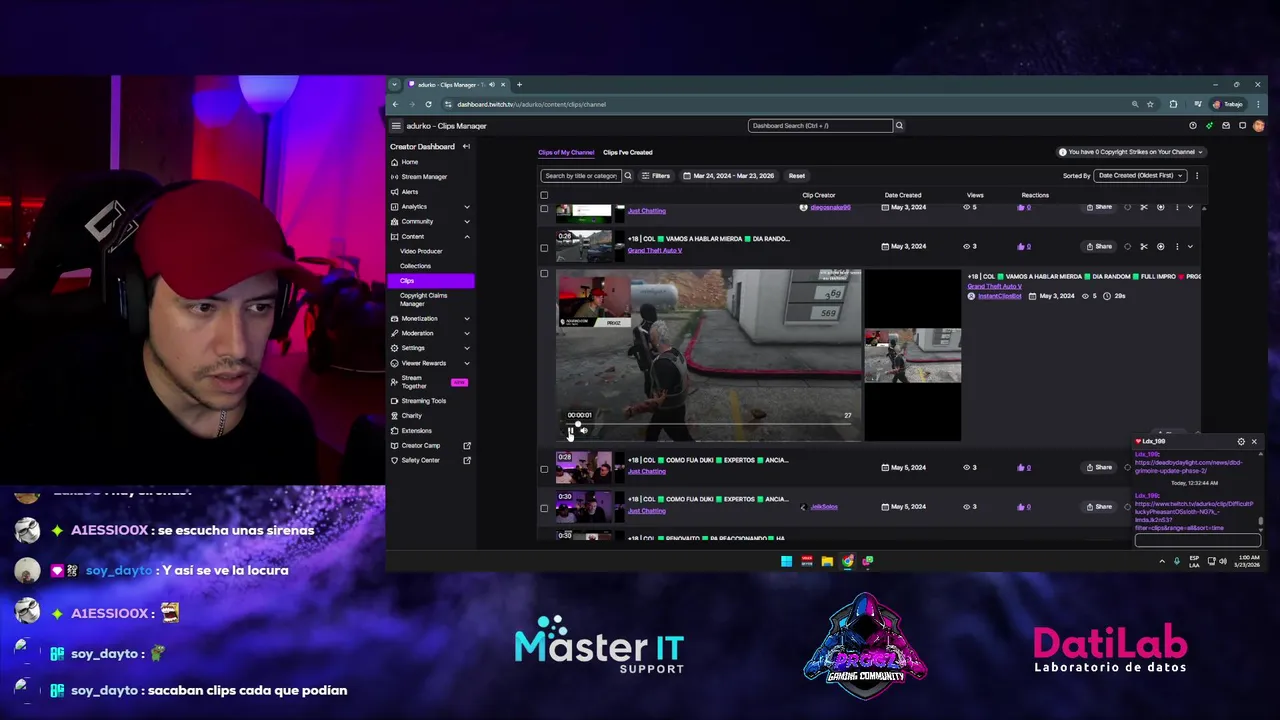Open the whispers chat bubble icon
The image size is (1280, 720).
(x=1242, y=126)
